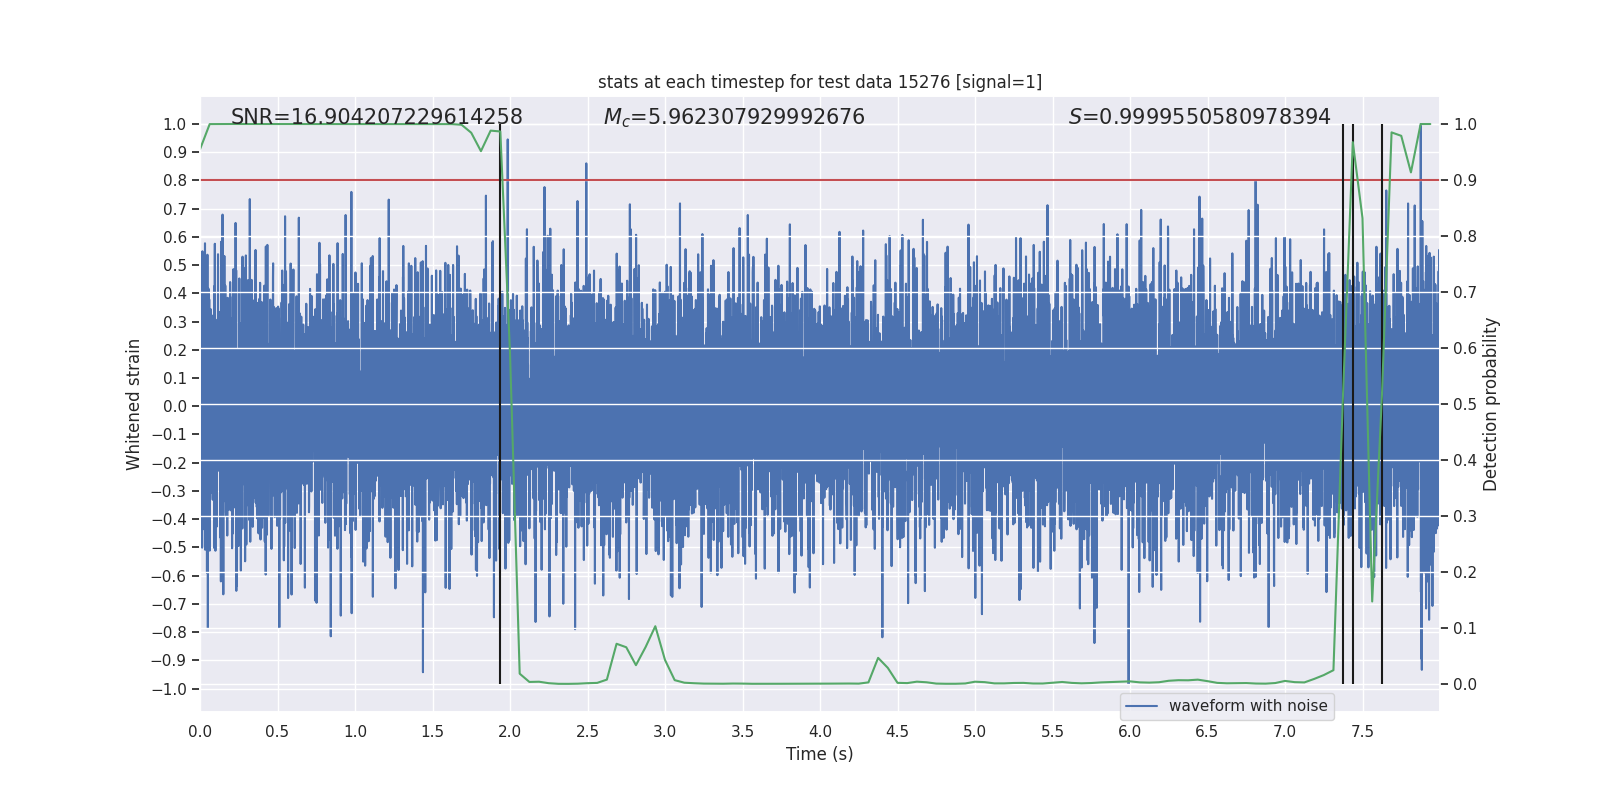Click the green curve peak near 2.9 seconds
This screenshot has height=800, width=1600.
pyautogui.click(x=655, y=627)
